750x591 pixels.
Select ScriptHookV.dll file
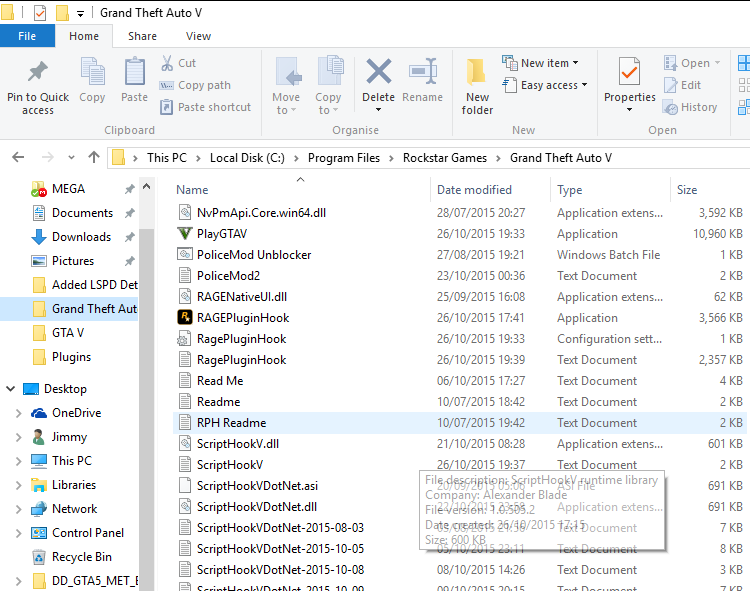[238, 444]
